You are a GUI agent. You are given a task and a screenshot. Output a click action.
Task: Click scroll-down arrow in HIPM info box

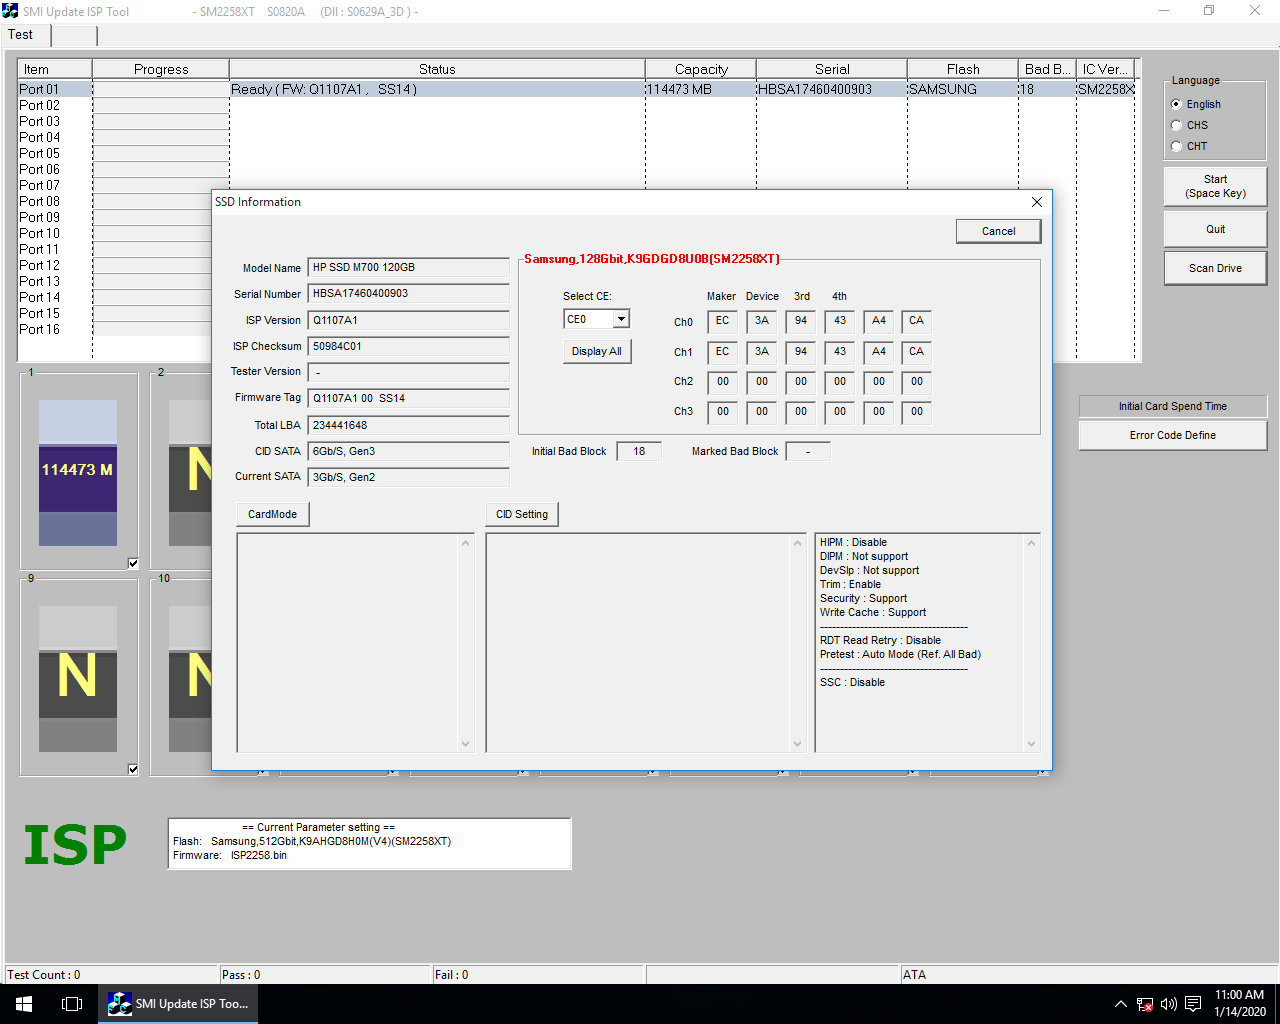tap(1031, 743)
